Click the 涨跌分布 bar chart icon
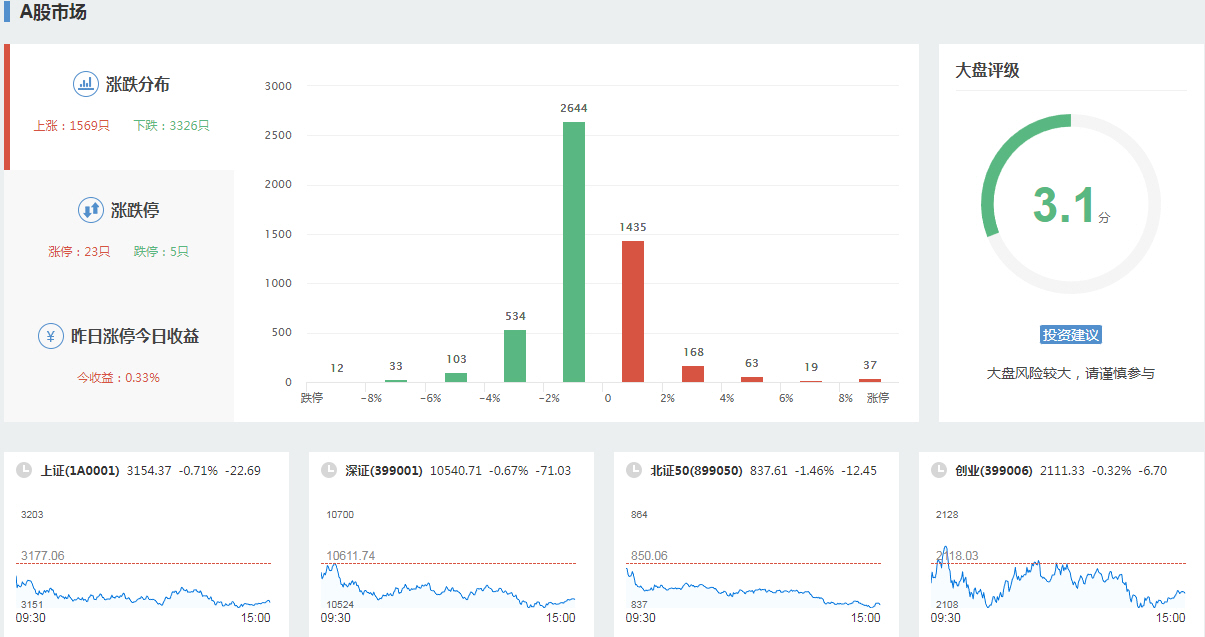 pos(86,84)
